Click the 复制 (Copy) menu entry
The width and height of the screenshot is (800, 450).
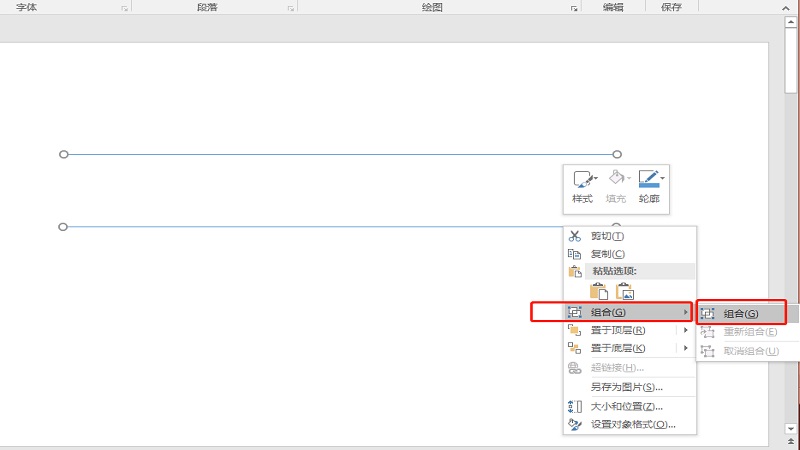[607, 254]
